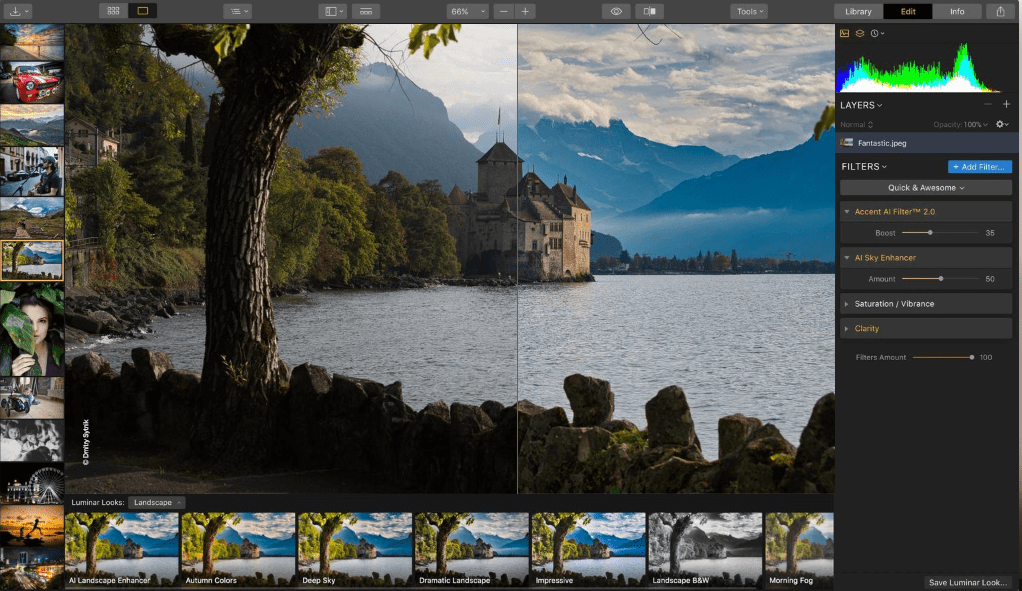Click the AI Sky Enhancer Amount slider
Screen dimensions: 1022x591
point(940,279)
